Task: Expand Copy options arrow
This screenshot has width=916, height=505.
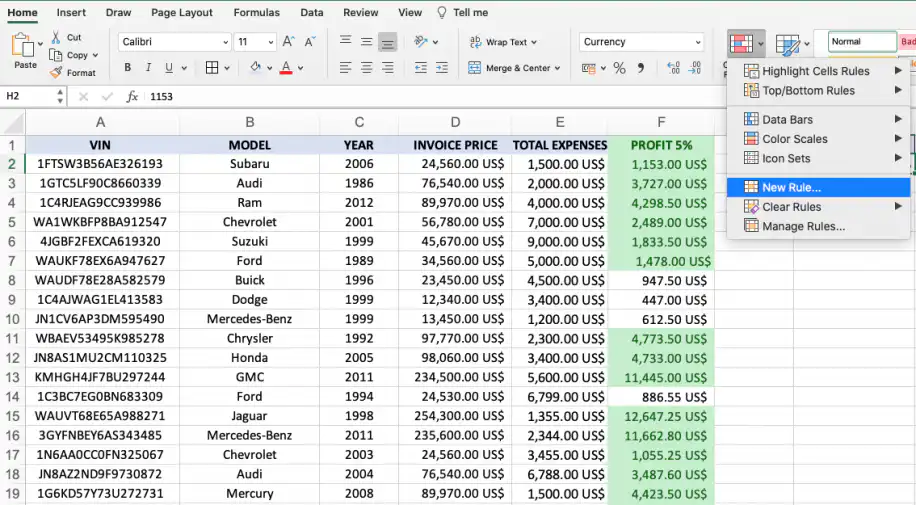Action: (x=95, y=56)
